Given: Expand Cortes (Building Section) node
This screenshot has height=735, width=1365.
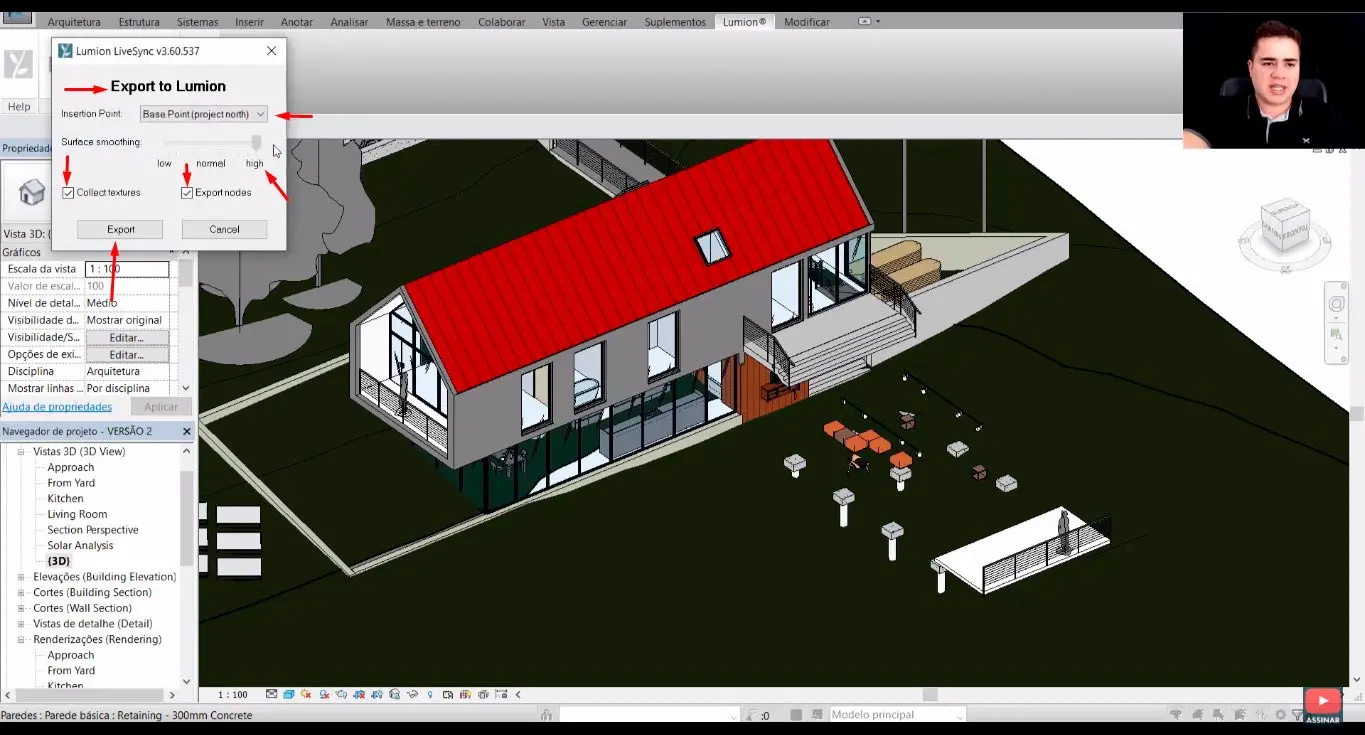Looking at the screenshot, I should (x=22, y=593).
